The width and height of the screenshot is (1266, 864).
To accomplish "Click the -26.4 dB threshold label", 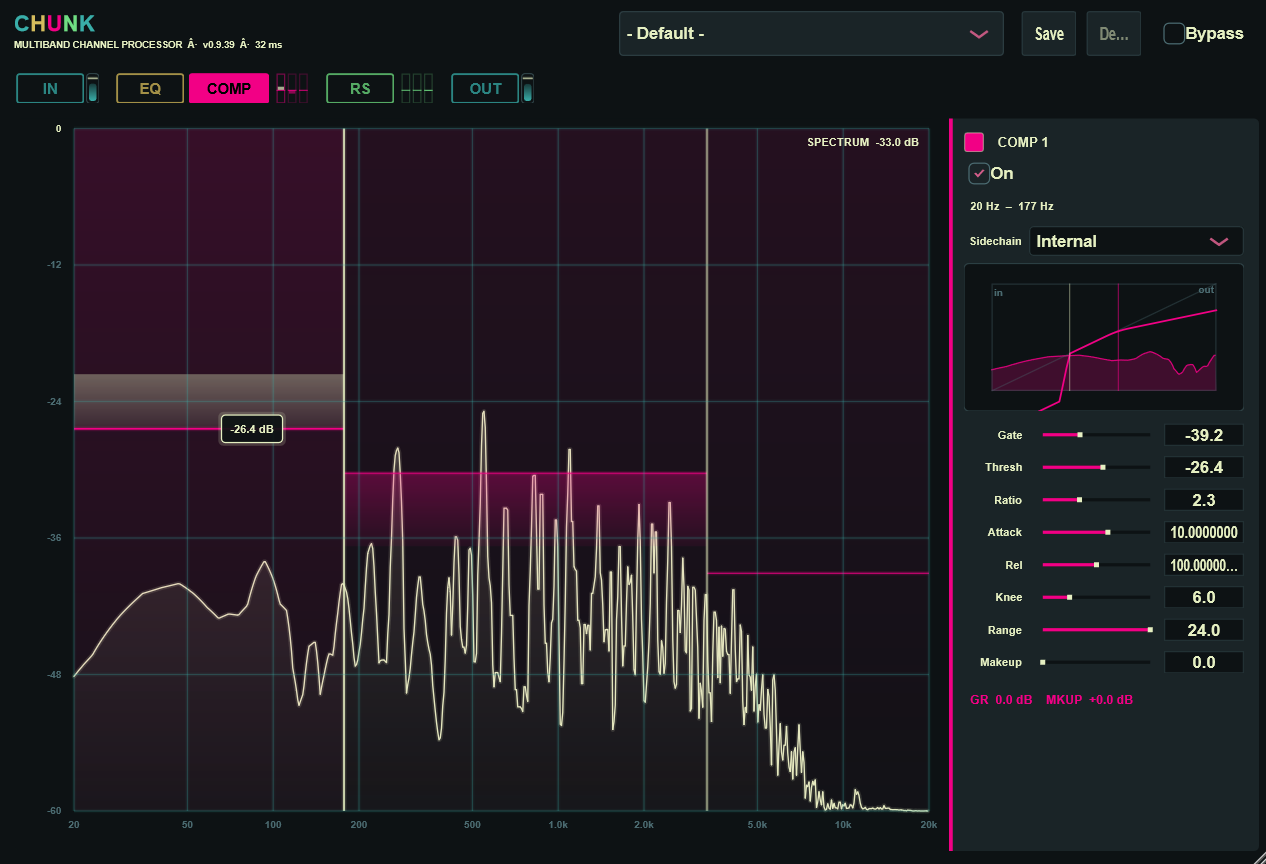I will point(252,429).
